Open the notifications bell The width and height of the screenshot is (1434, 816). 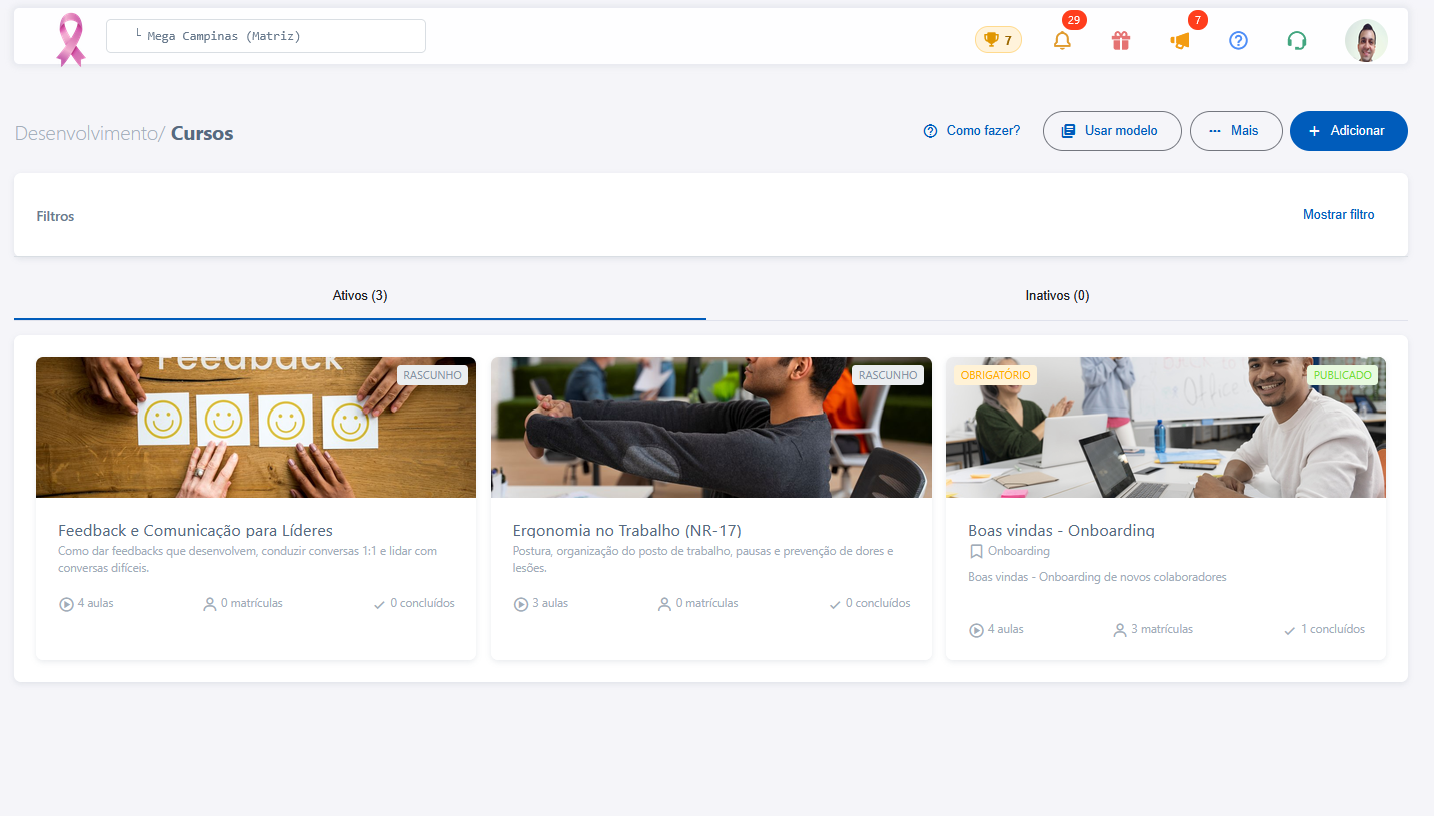(x=1062, y=40)
